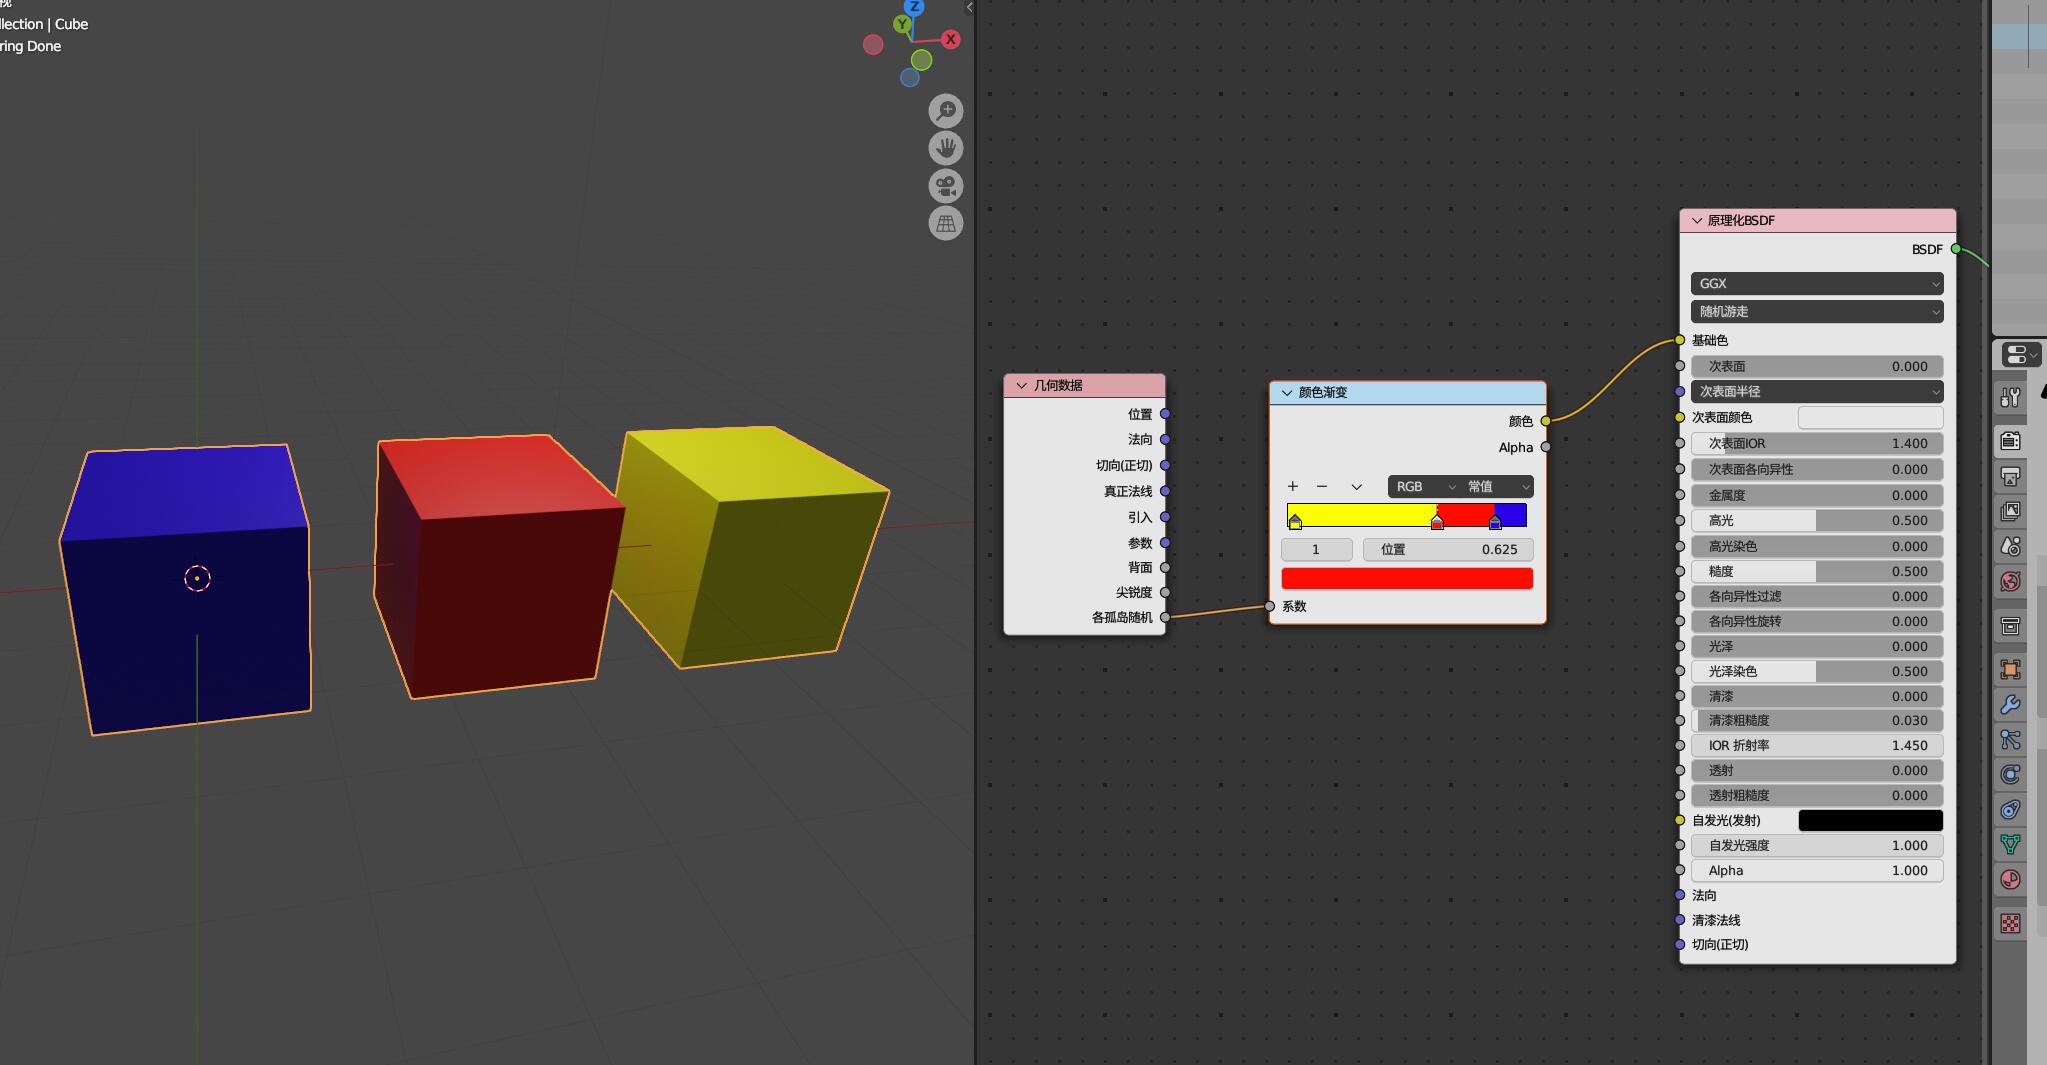The height and width of the screenshot is (1065, 2047).
Task: Switch to the Render properties tab
Action: click(2010, 440)
